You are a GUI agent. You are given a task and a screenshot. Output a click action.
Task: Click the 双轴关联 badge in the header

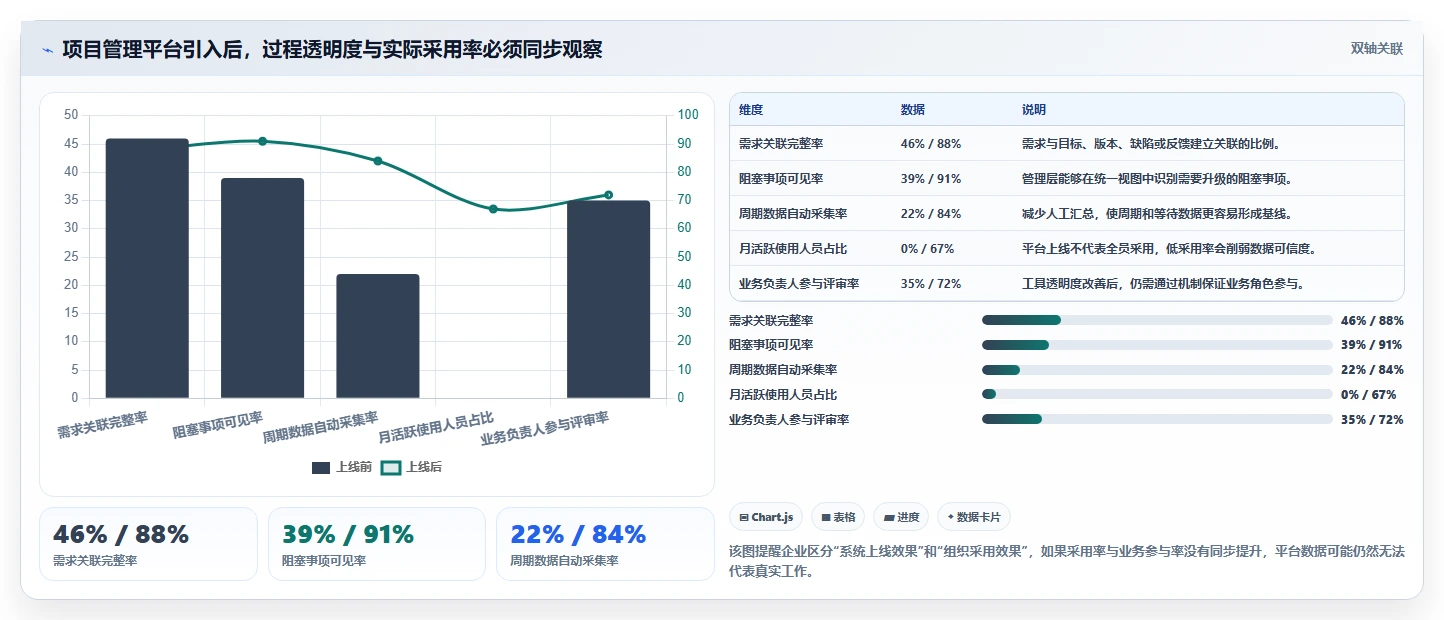point(1377,49)
